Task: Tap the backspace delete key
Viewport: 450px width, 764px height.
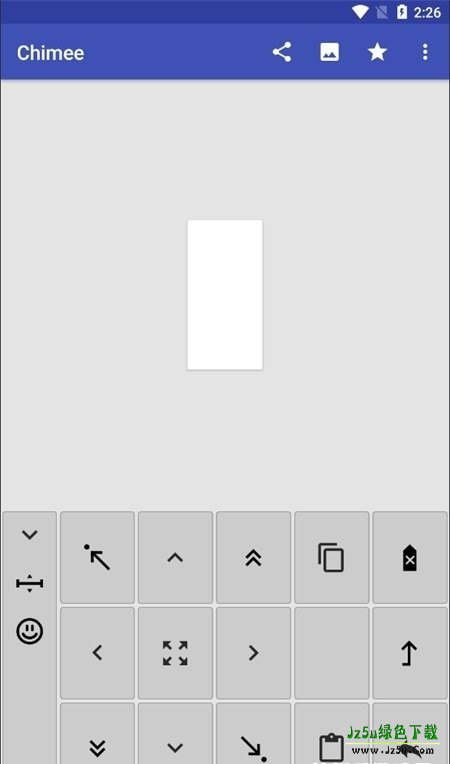Action: point(410,557)
